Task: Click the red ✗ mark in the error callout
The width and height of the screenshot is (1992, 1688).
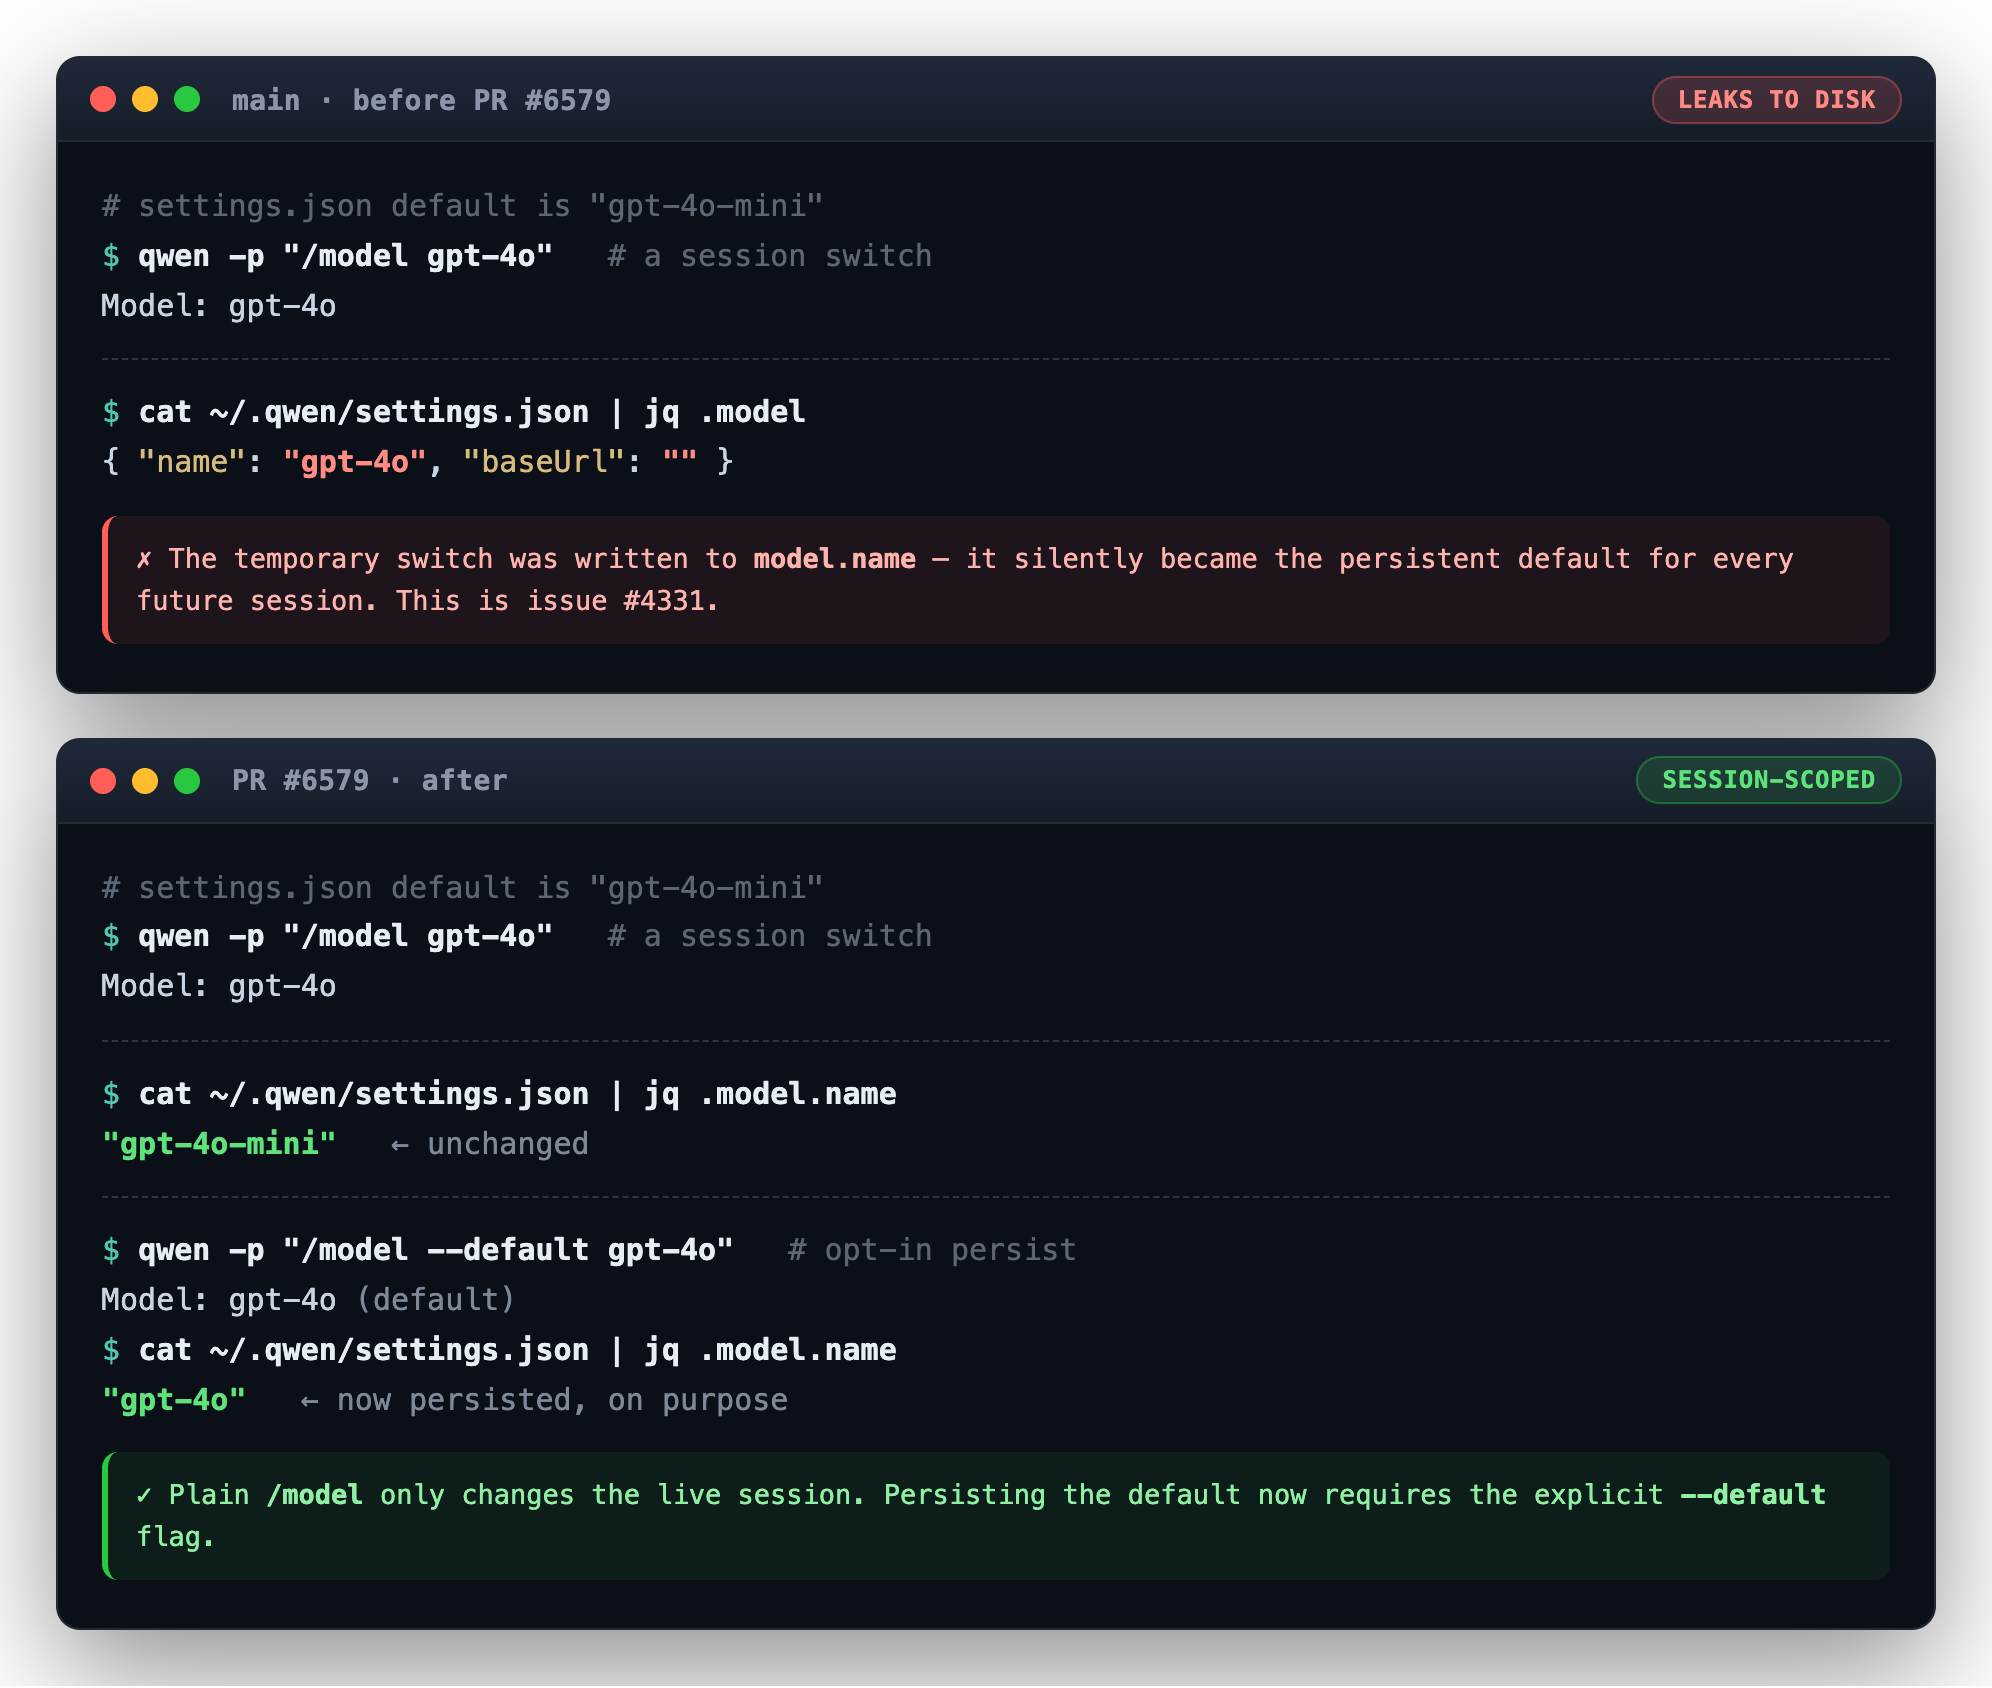Action: click(144, 559)
